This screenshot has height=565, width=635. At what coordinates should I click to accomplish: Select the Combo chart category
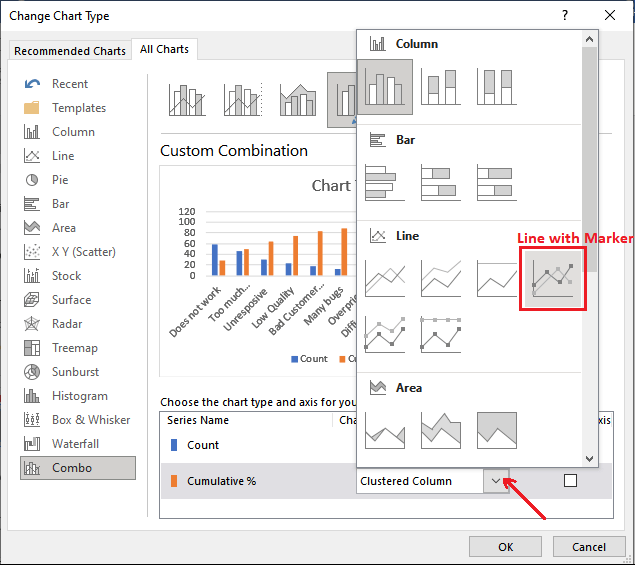click(78, 468)
